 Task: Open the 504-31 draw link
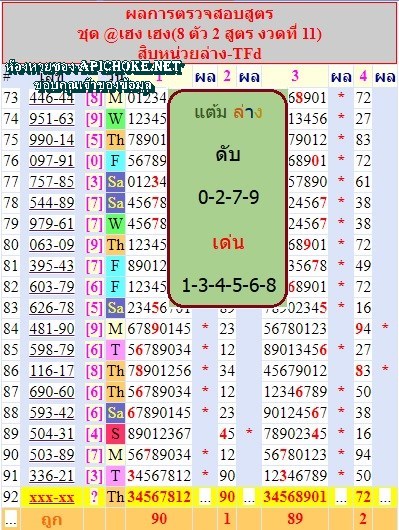pos(52,434)
